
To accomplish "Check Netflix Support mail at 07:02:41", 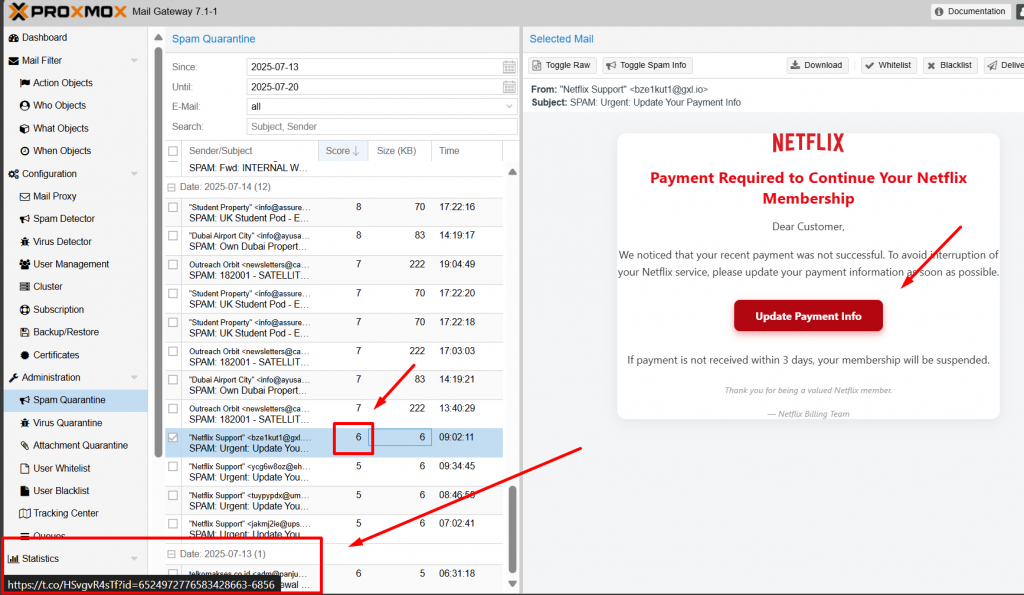I will [173, 524].
